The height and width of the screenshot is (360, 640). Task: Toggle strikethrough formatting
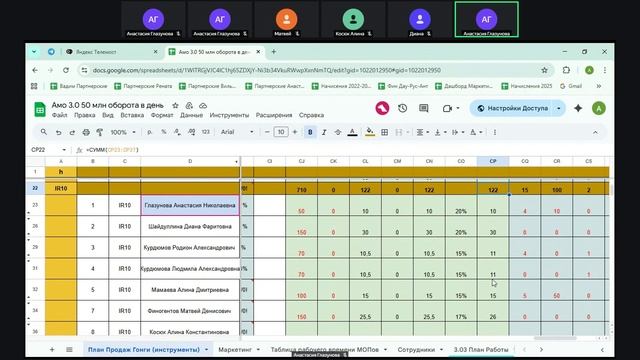(x=338, y=132)
